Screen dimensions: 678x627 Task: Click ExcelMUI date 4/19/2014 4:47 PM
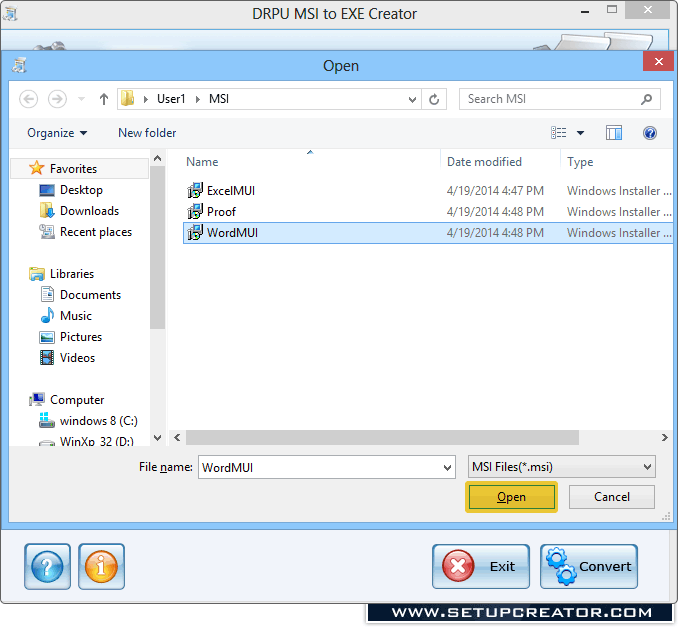[495, 191]
